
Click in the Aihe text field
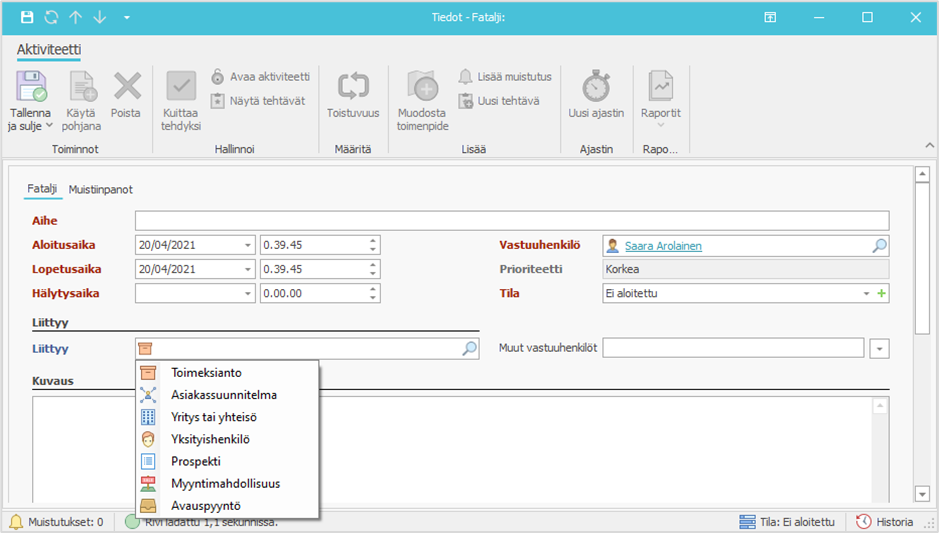click(x=511, y=221)
